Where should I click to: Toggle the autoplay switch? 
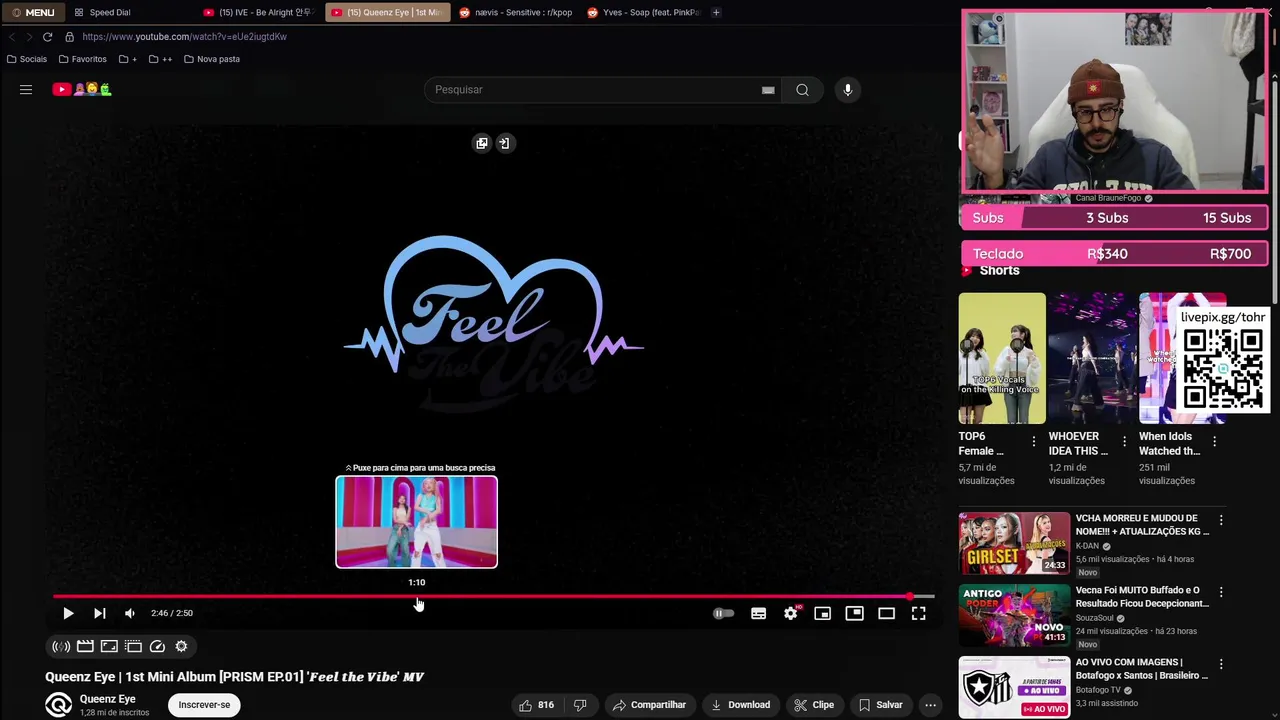click(x=723, y=613)
